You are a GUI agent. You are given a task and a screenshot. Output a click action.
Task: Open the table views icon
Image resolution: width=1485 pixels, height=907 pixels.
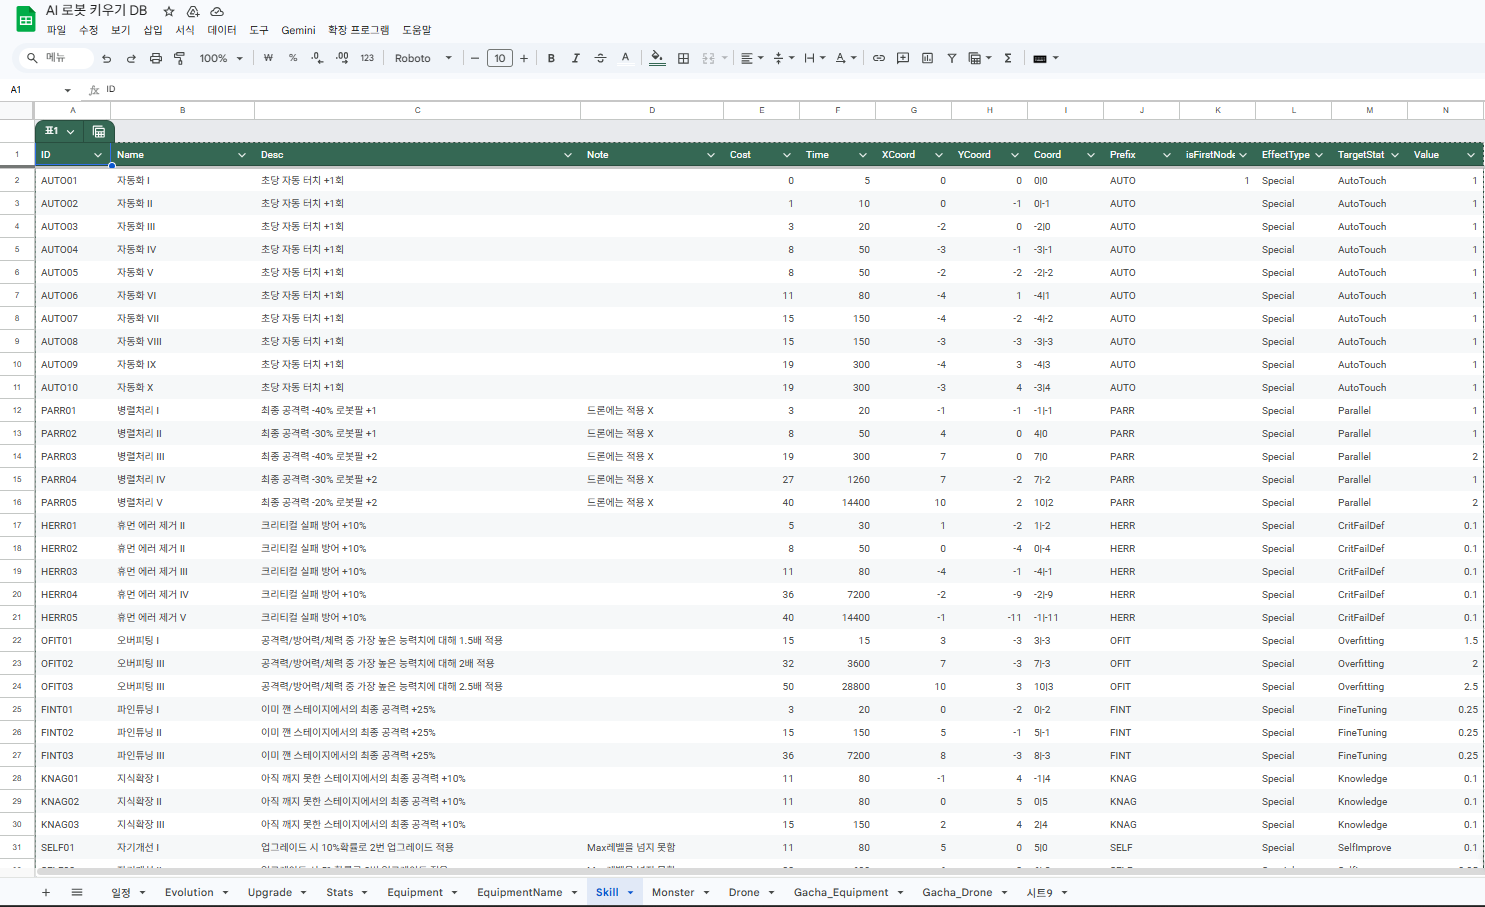(x=980, y=58)
